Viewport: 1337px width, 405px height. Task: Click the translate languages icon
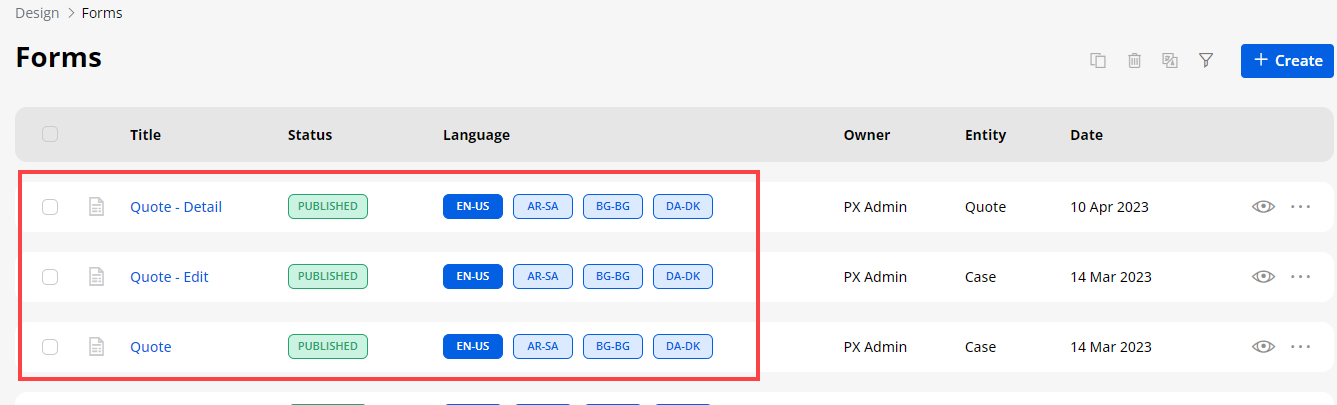(x=1170, y=61)
